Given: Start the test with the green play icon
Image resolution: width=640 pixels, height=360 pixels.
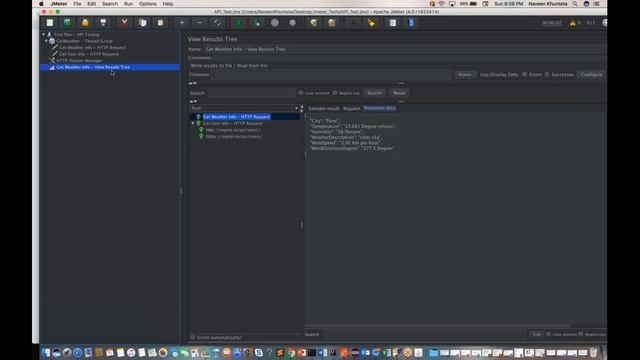Looking at the screenshot, I should (x=239, y=23).
